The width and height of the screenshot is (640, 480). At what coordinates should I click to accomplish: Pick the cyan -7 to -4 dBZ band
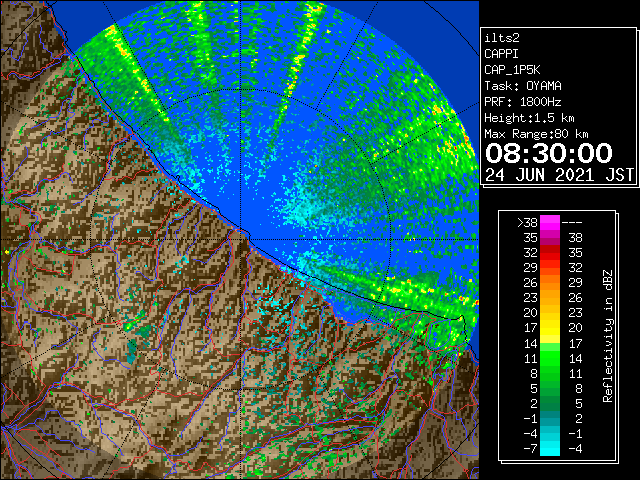(550, 448)
